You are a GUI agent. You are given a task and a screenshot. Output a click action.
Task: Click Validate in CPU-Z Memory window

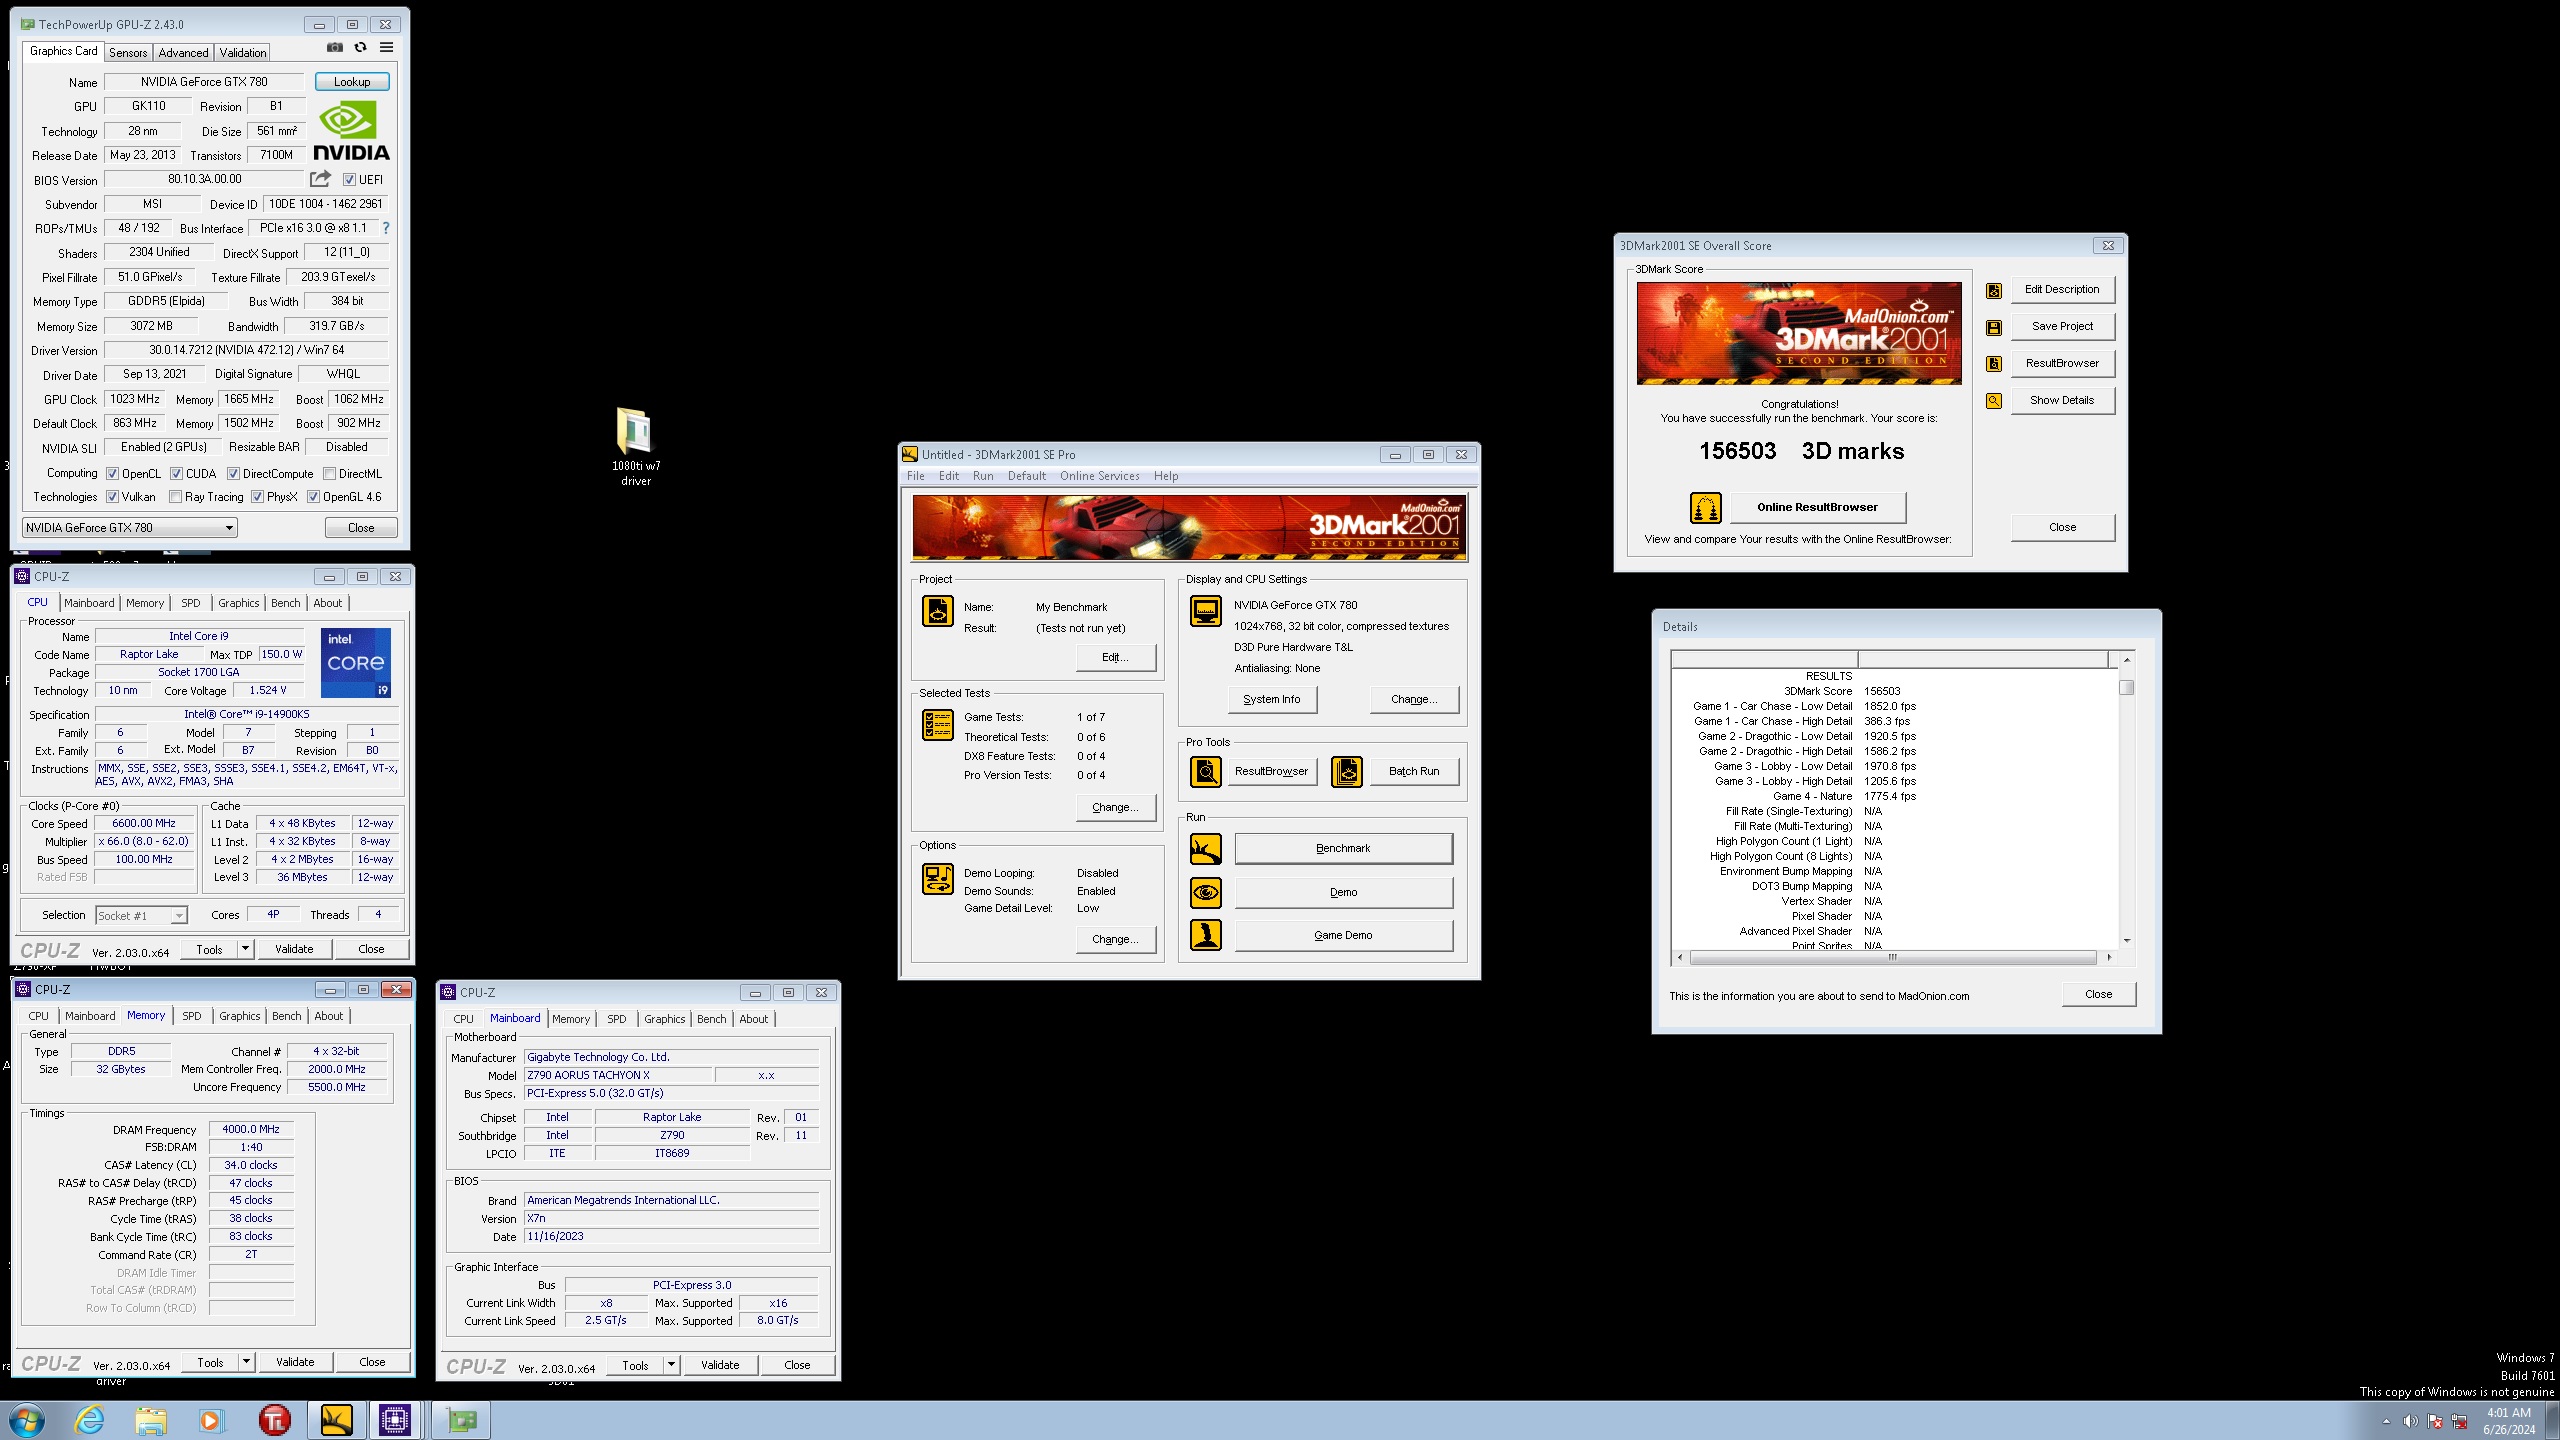pyautogui.click(x=295, y=1362)
